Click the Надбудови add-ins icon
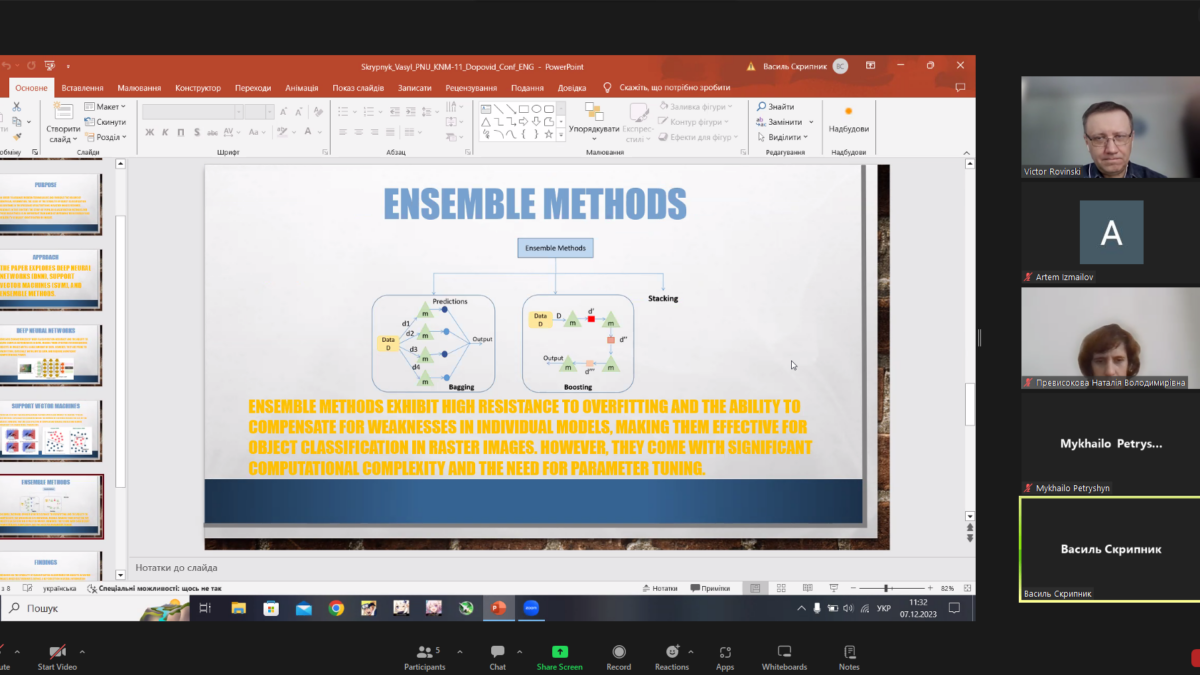Image resolution: width=1200 pixels, height=675 pixels. [849, 112]
